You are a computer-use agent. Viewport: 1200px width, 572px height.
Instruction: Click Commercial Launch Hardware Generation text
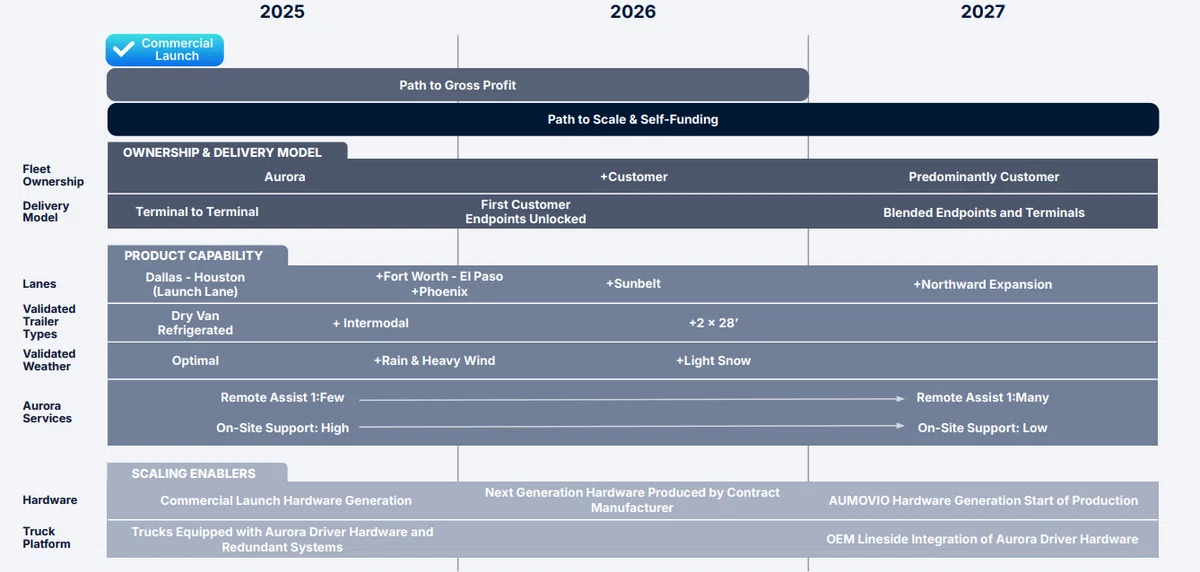pyautogui.click(x=286, y=501)
